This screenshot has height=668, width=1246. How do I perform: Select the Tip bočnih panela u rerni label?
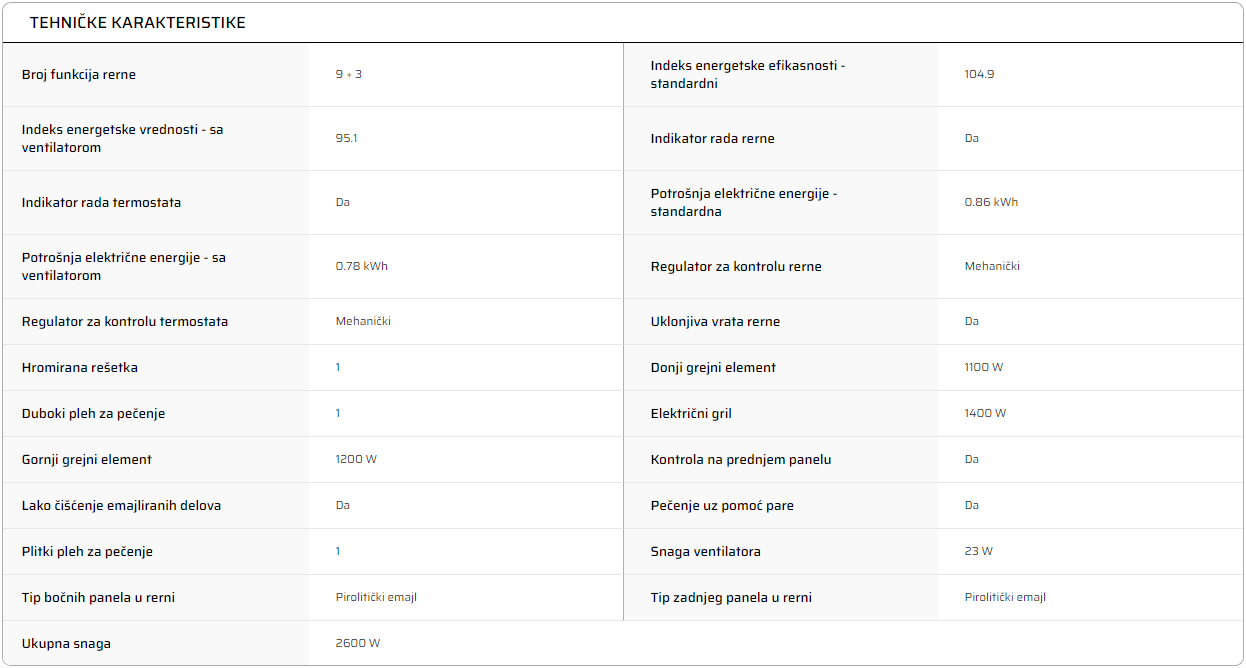[99, 598]
